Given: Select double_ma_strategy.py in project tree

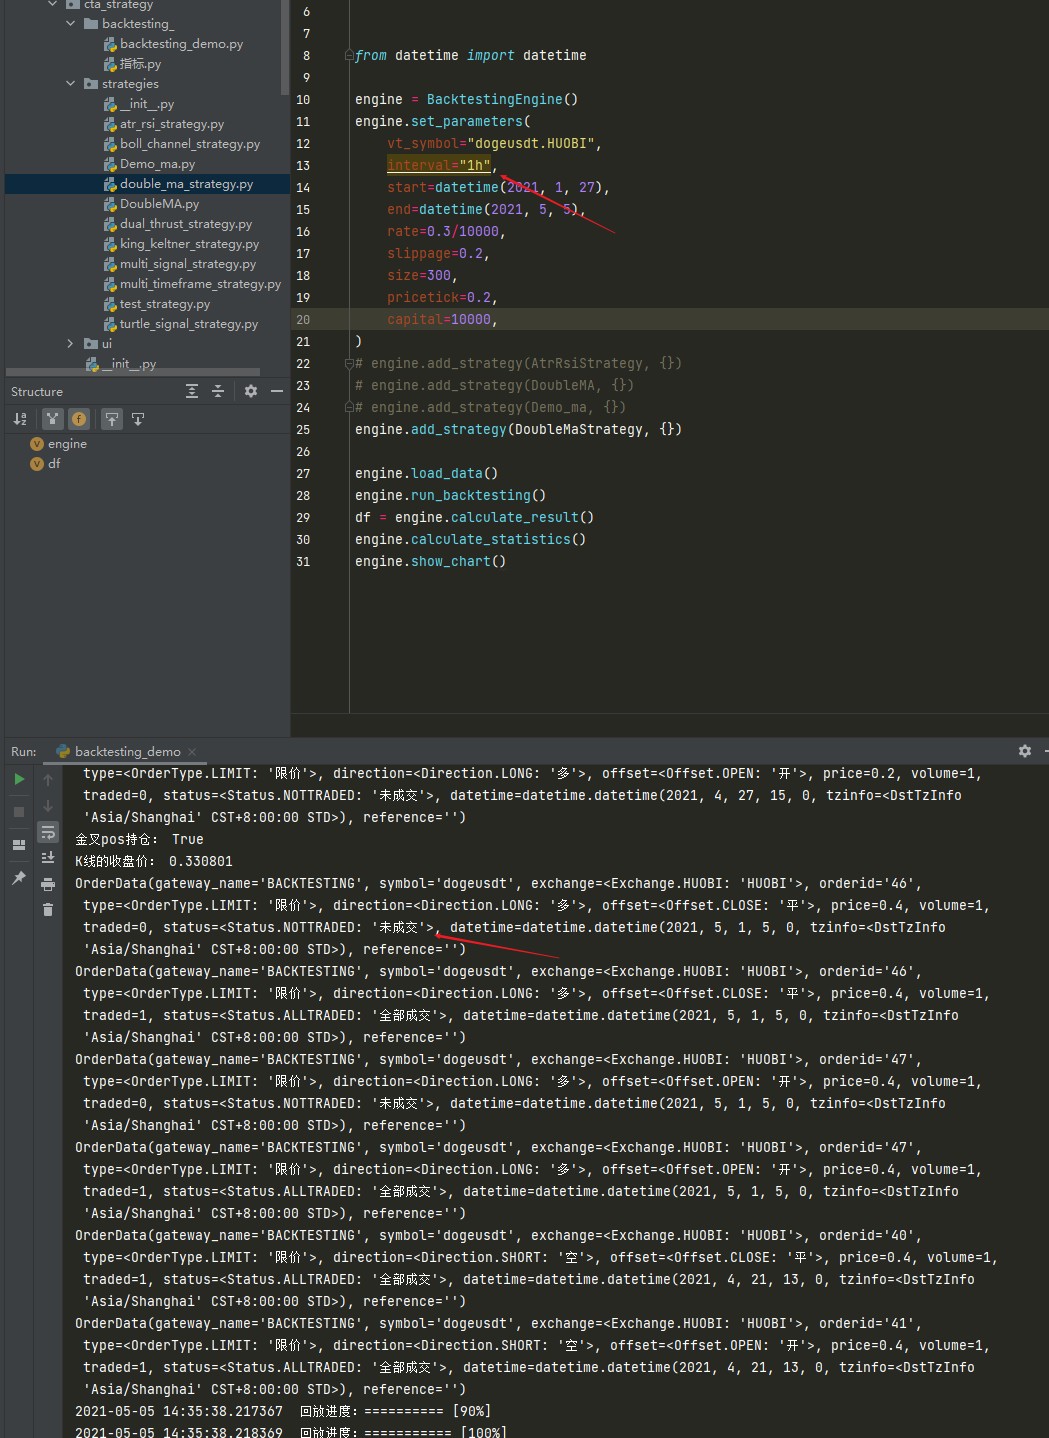Looking at the screenshot, I should (179, 184).
